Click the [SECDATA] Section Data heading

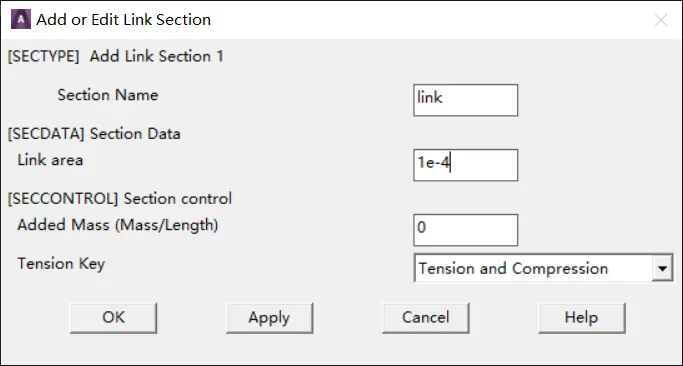click(94, 134)
